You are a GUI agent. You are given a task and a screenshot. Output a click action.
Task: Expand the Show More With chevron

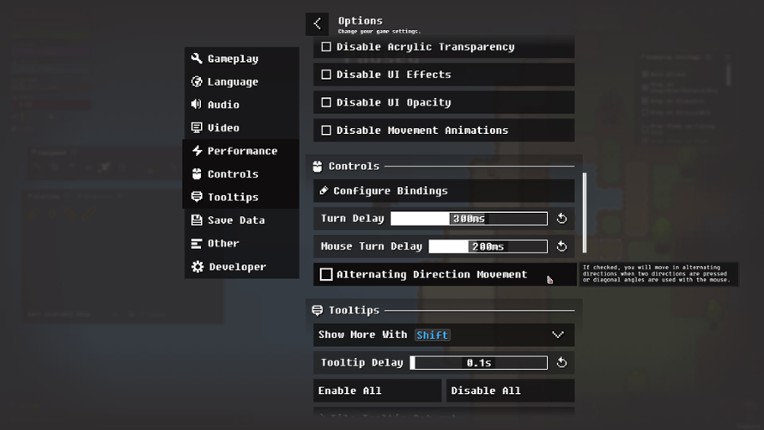pos(558,335)
